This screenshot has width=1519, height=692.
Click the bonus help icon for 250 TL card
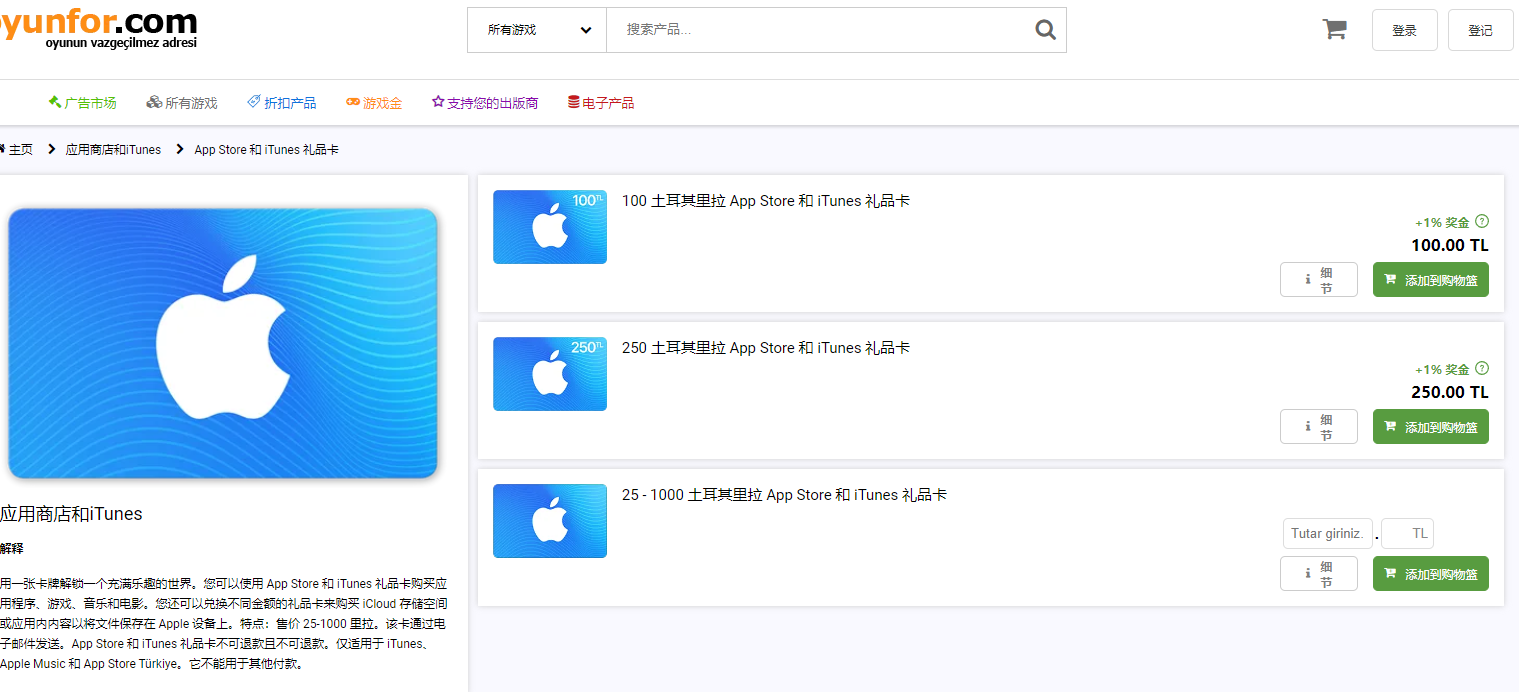pos(1482,369)
